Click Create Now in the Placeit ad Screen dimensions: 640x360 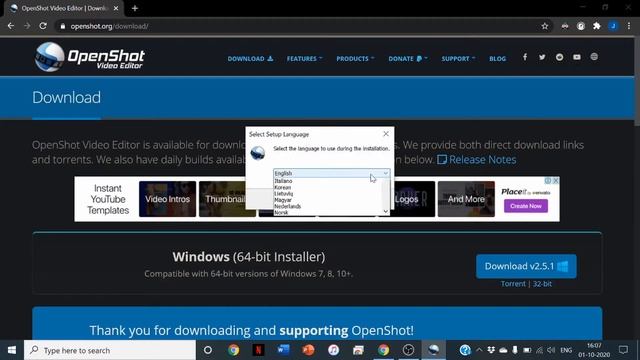pos(526,206)
